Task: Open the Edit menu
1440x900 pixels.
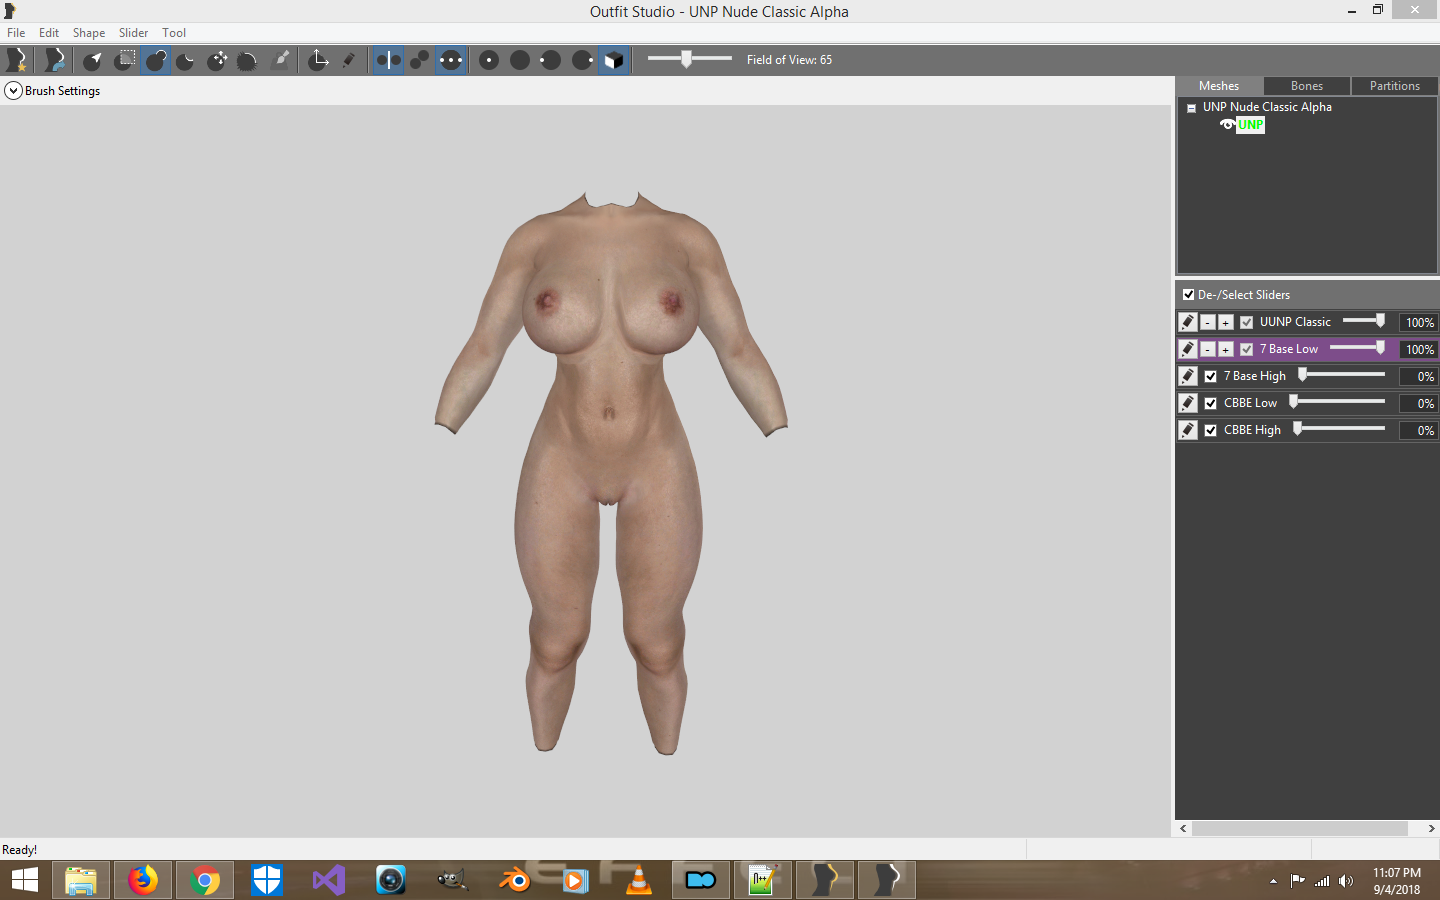Action: [49, 33]
